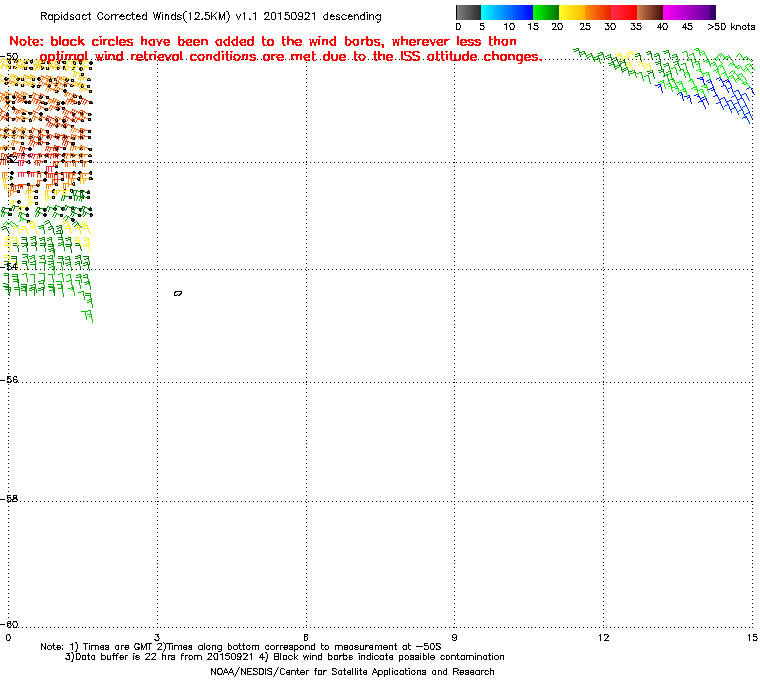
Task: Click the brown segment of the color scale
Action: (x=650, y=12)
